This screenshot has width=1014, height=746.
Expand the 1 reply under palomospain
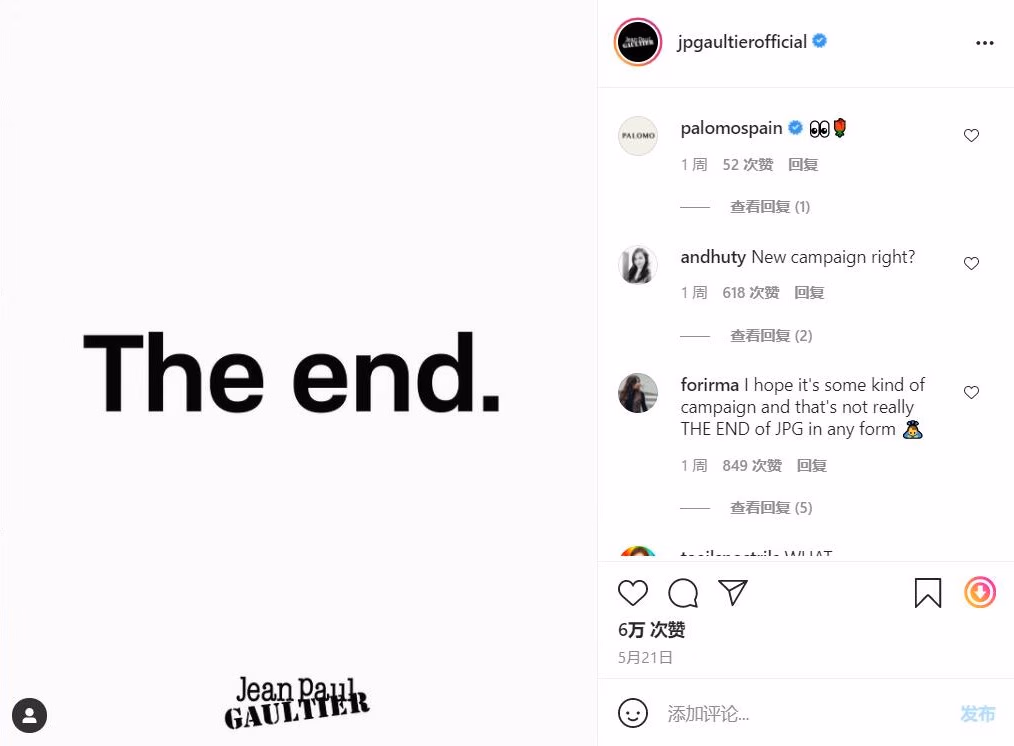click(770, 207)
